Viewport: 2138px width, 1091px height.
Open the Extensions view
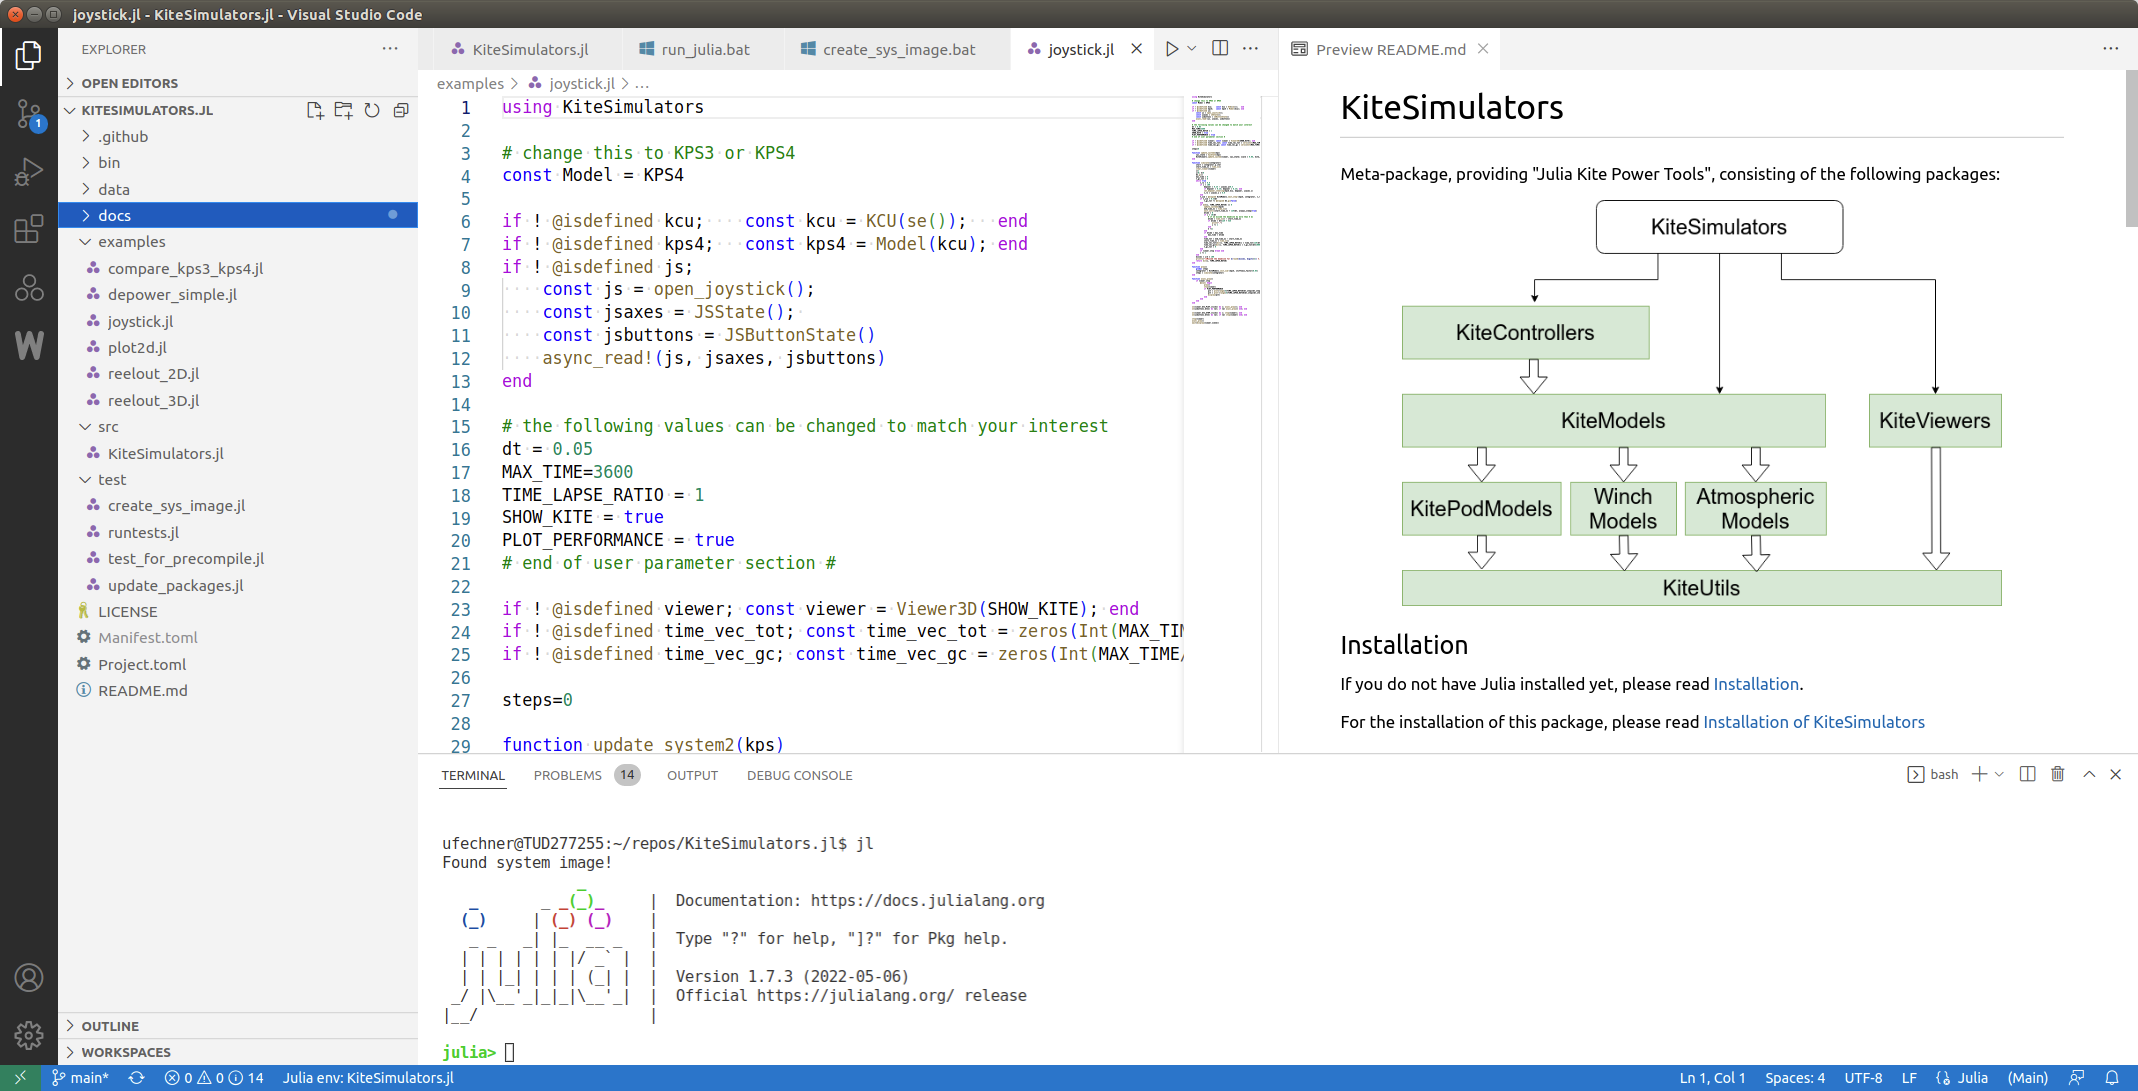(x=28, y=229)
